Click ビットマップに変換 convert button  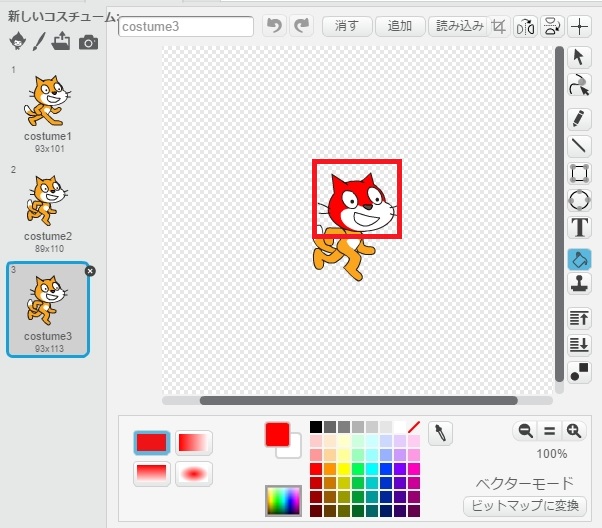point(525,506)
